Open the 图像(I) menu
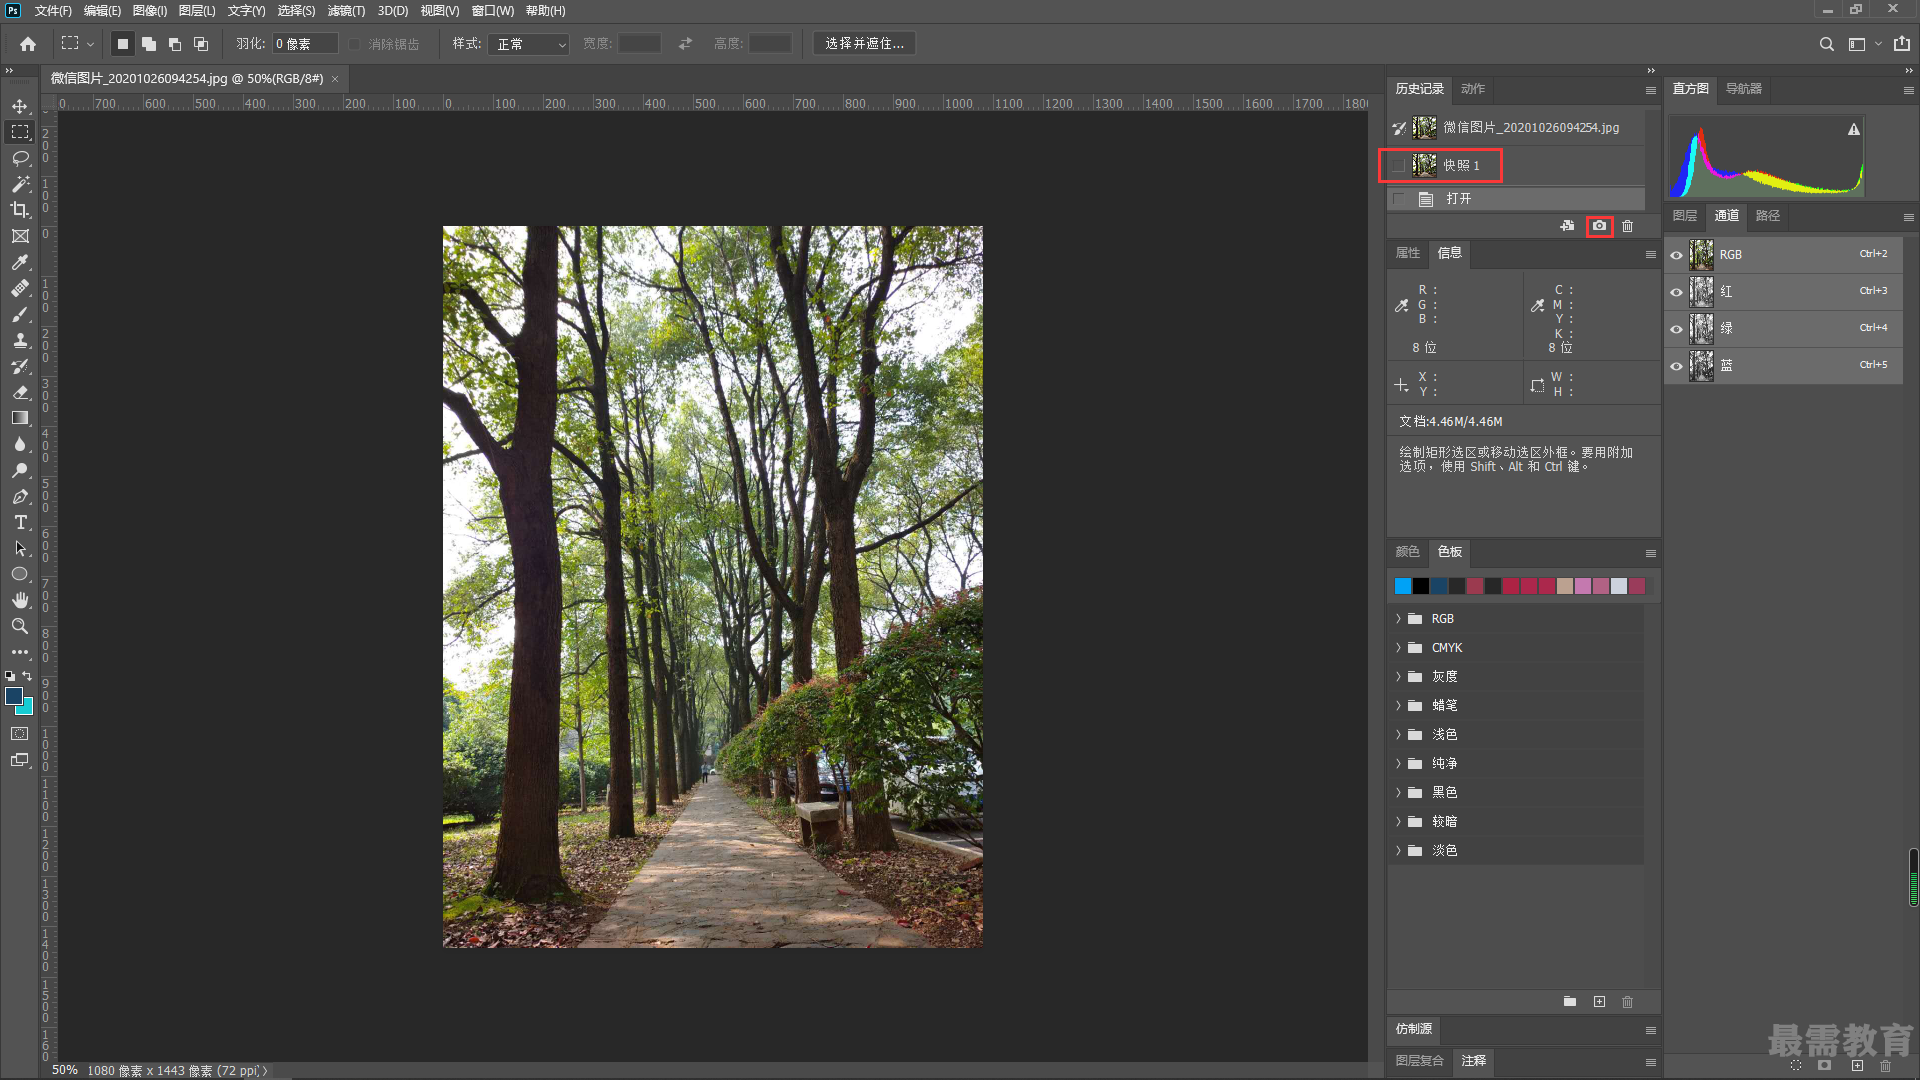Screen dimensions: 1920x1080 150,11
